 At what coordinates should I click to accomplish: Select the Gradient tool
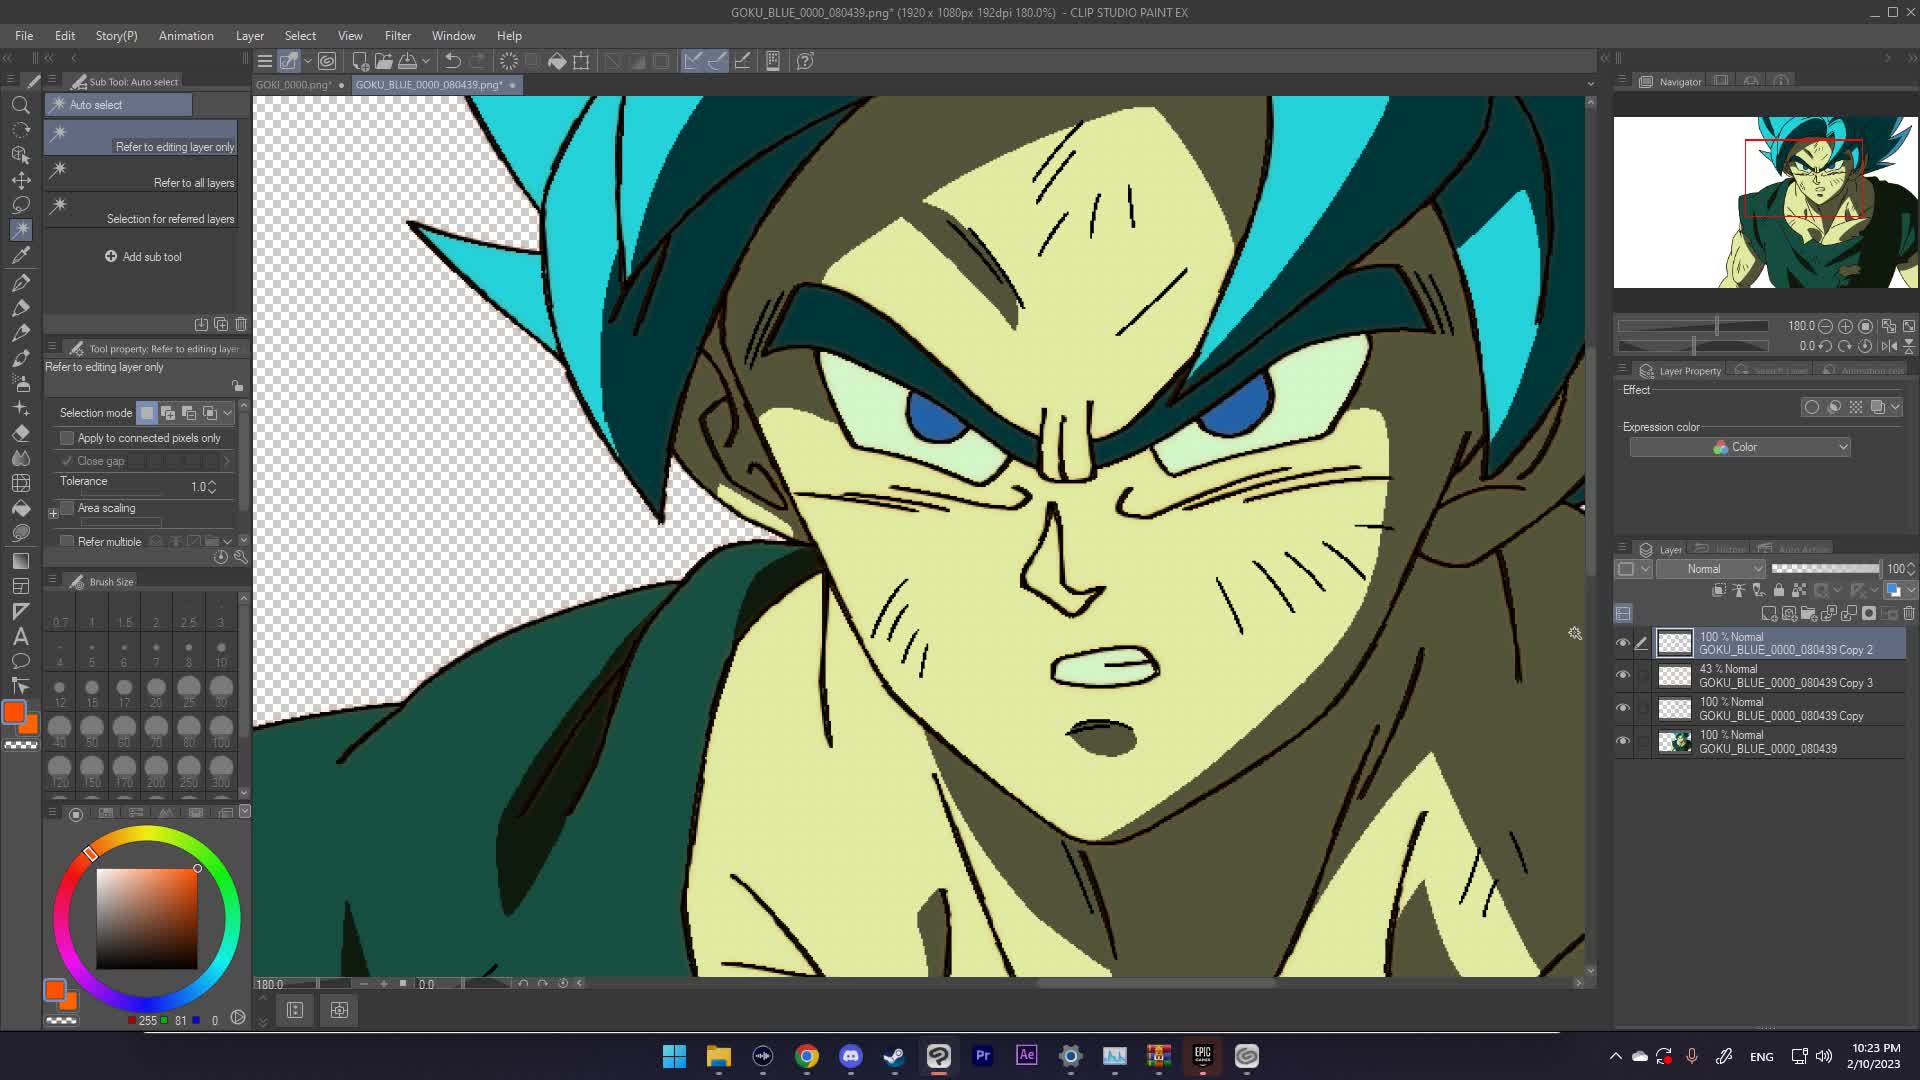pyautogui.click(x=20, y=560)
